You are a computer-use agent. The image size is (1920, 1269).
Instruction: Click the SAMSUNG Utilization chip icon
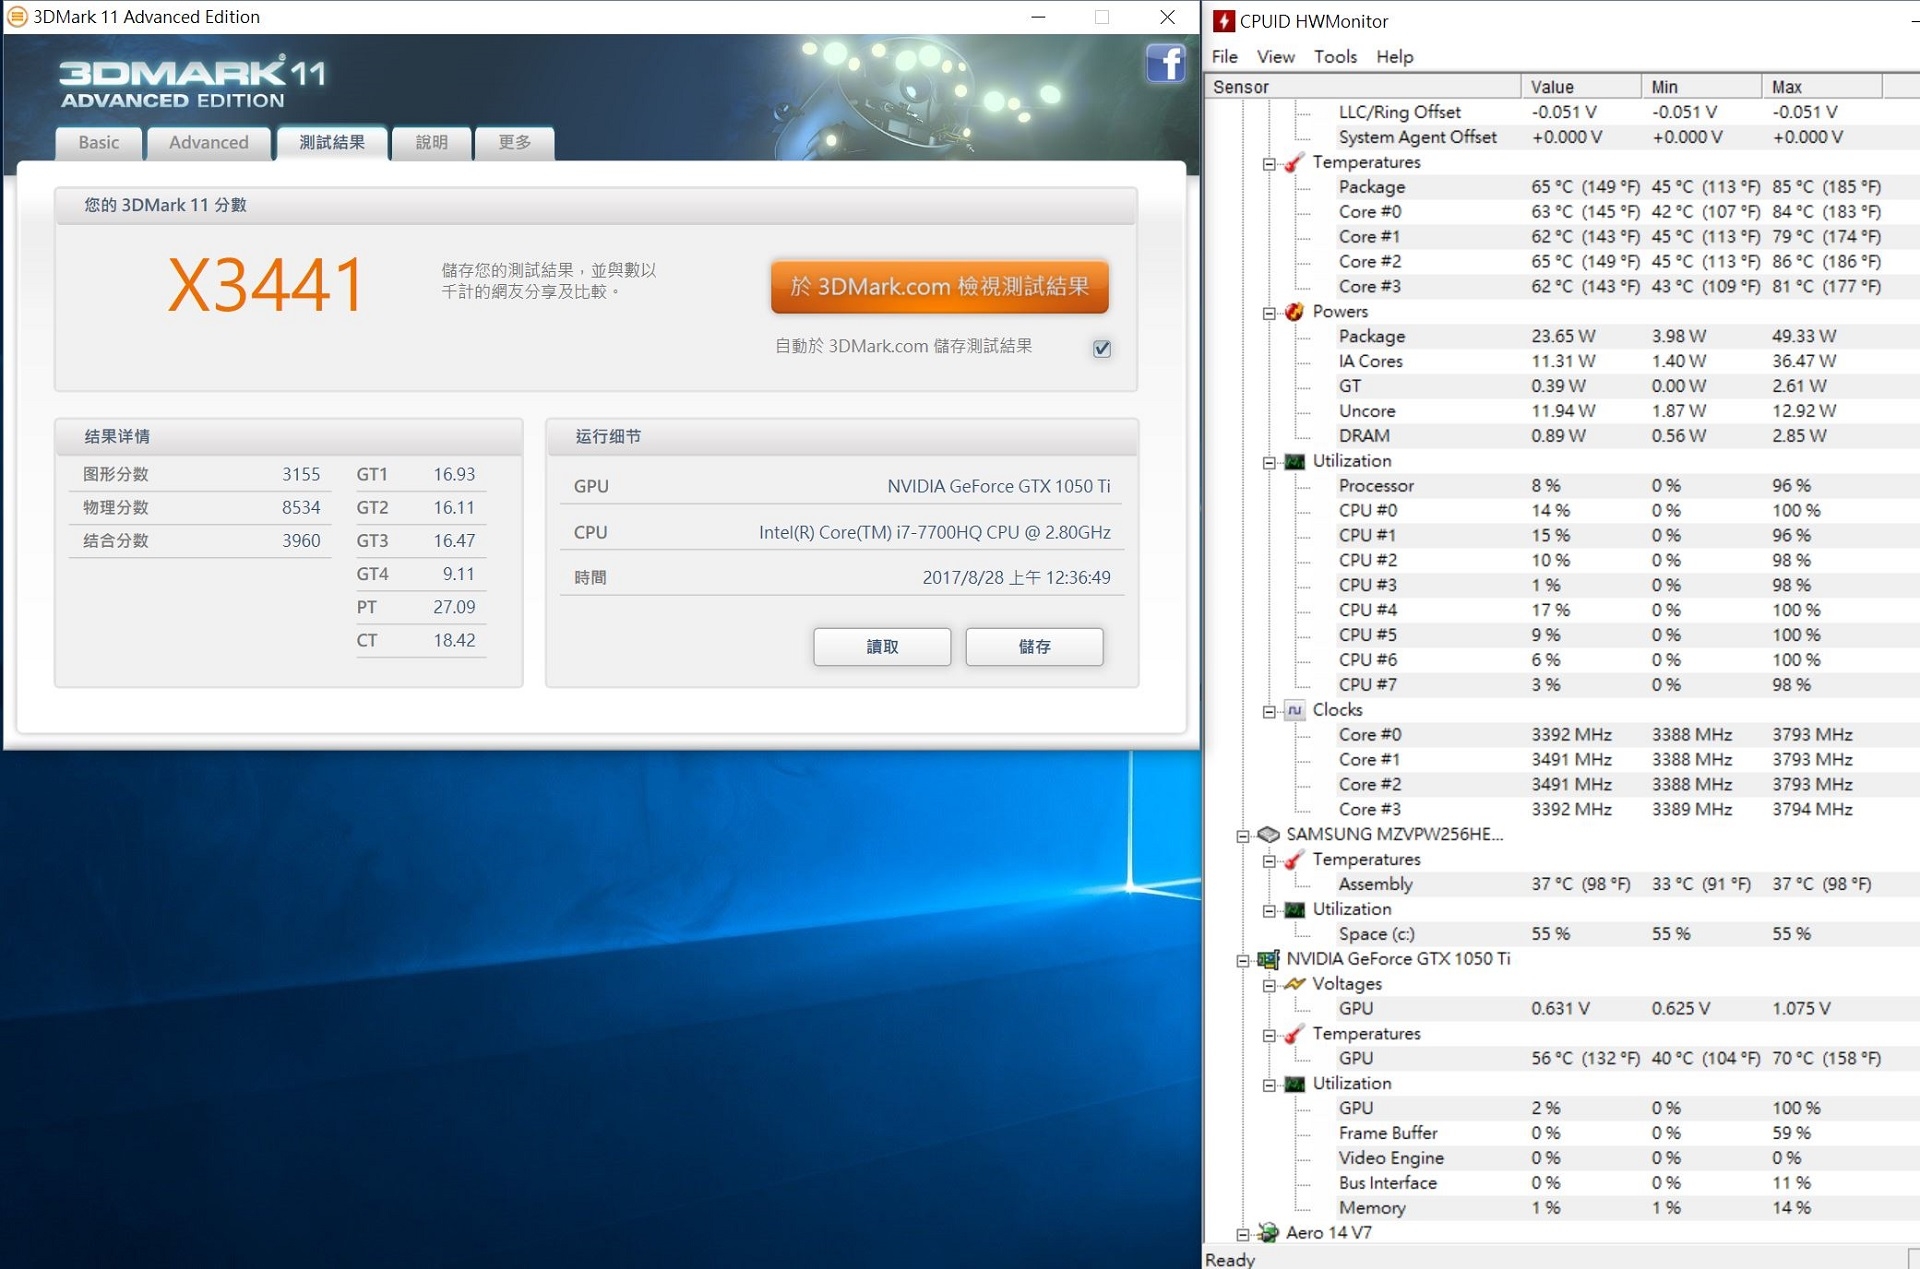click(x=1294, y=909)
